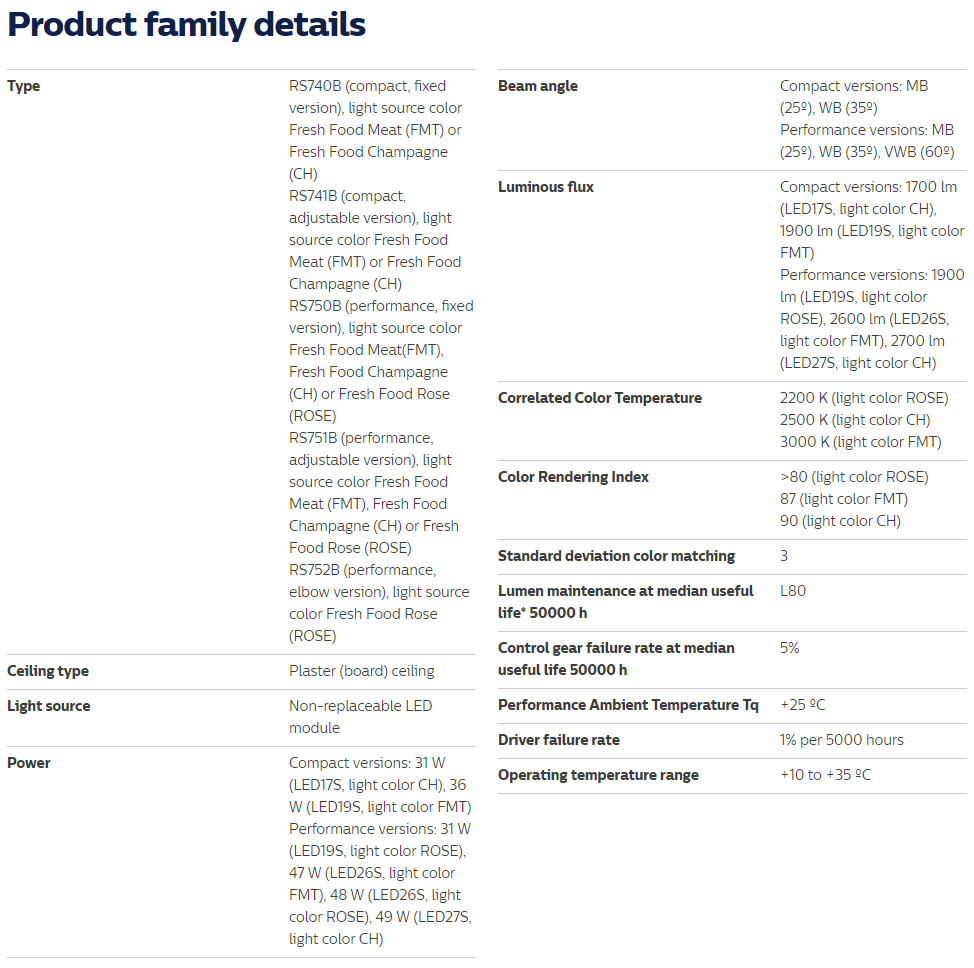Select the 2200 K (light color ROSE) value
The image size is (974, 968).
tap(864, 398)
